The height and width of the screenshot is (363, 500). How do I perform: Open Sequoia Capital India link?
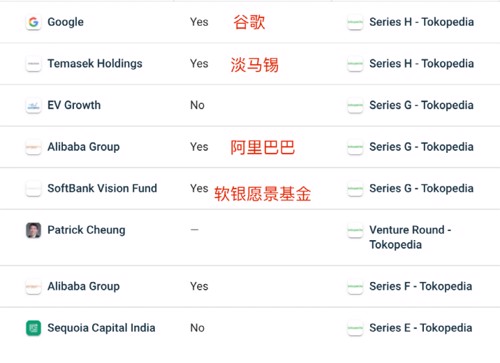101,328
